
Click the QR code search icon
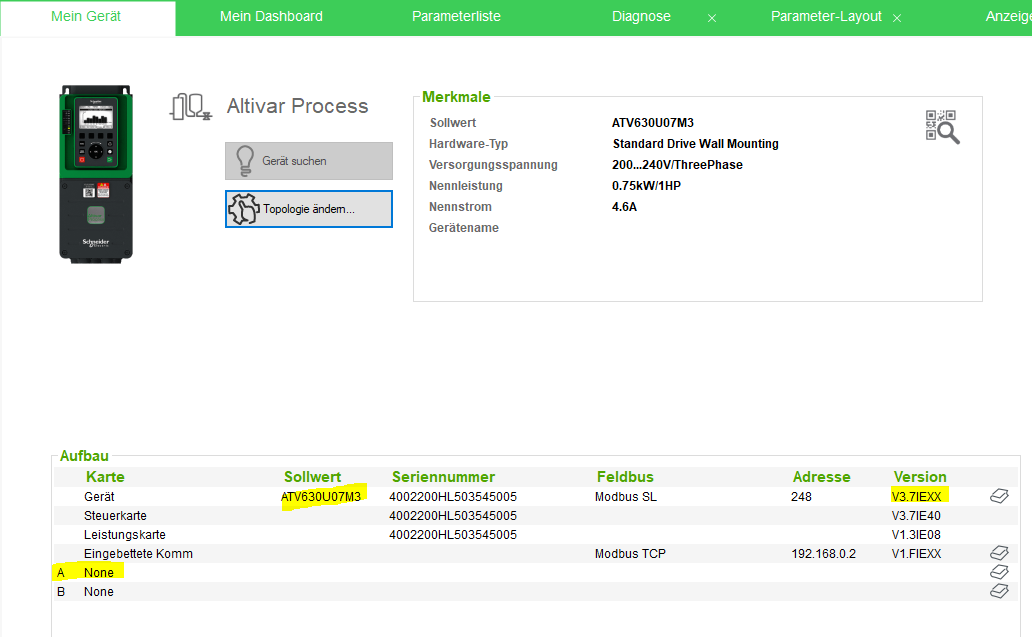point(942,126)
